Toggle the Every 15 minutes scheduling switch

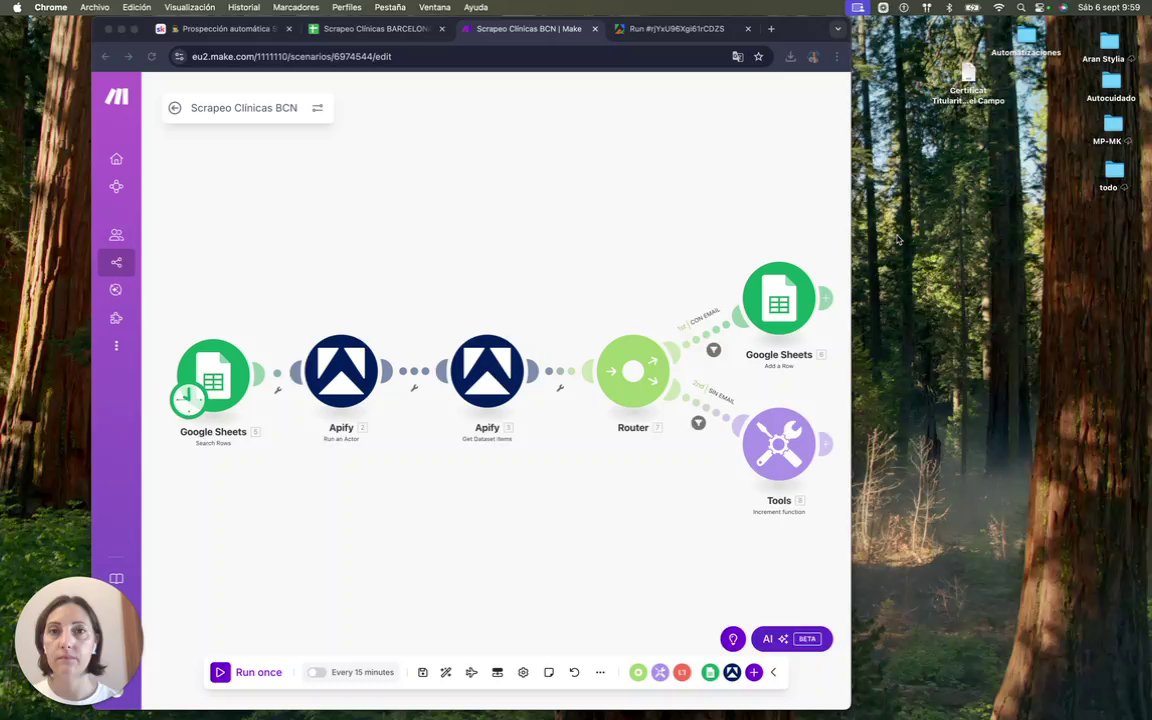[x=316, y=672]
